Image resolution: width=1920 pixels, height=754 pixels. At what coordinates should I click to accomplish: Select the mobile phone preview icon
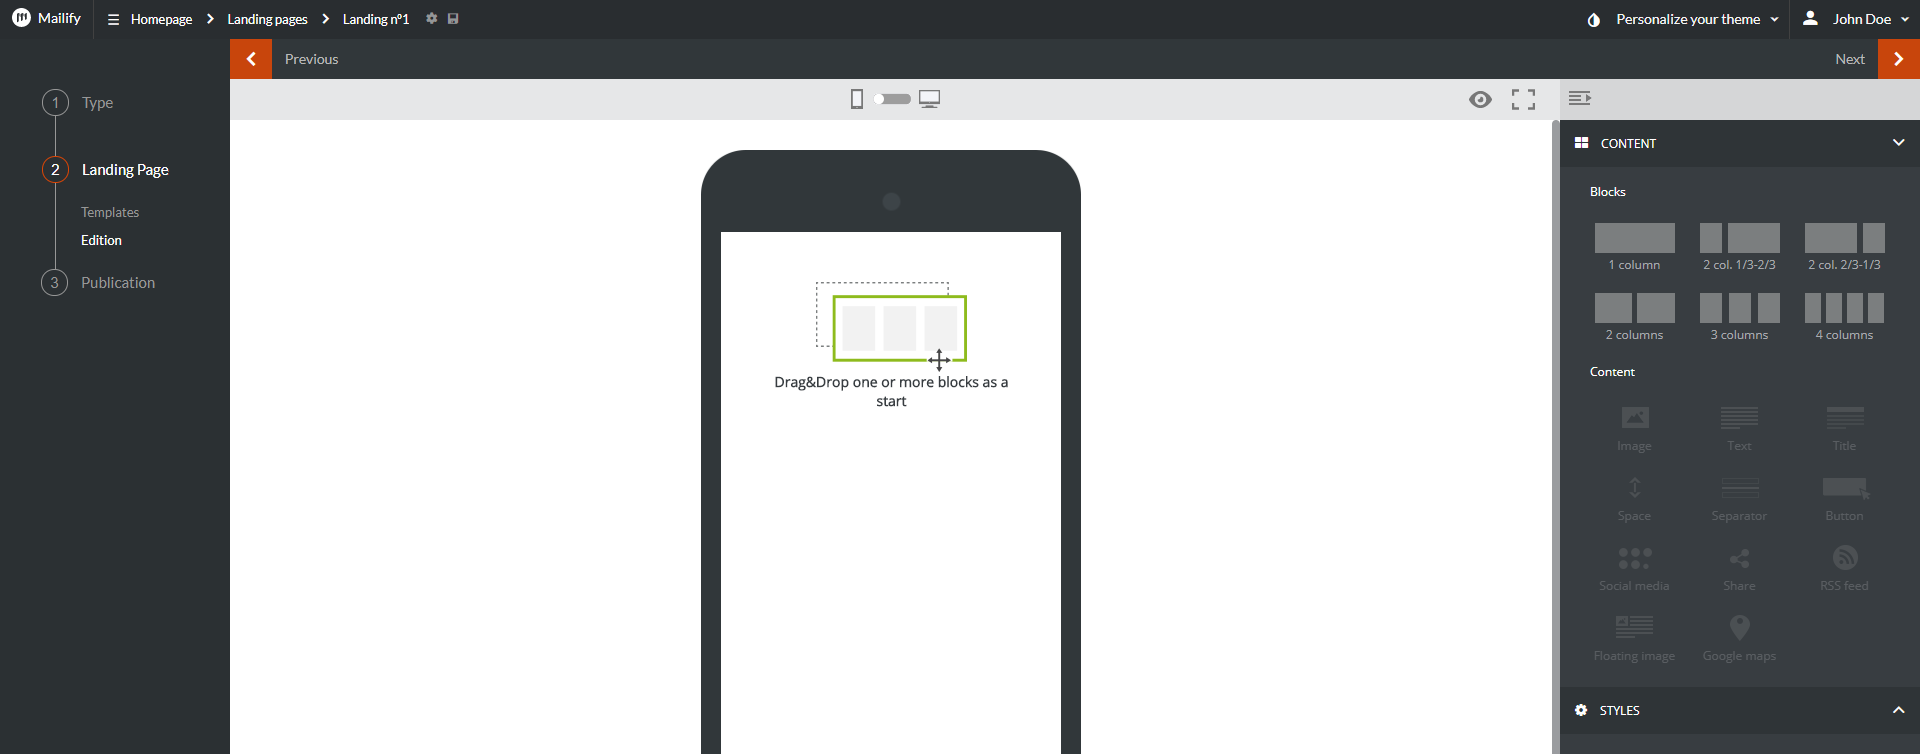point(857,99)
